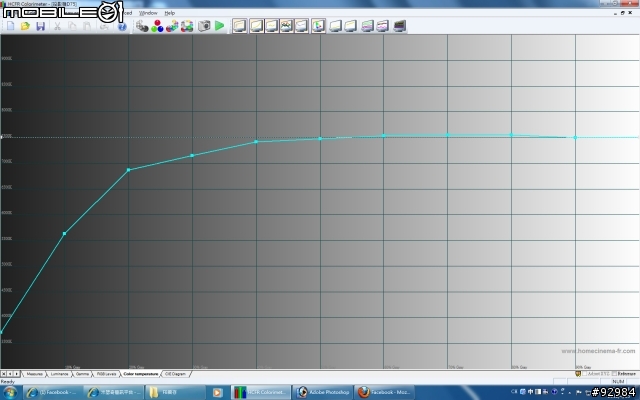Open help with the blue question icon
The height and width of the screenshot is (400, 640).
point(122,27)
